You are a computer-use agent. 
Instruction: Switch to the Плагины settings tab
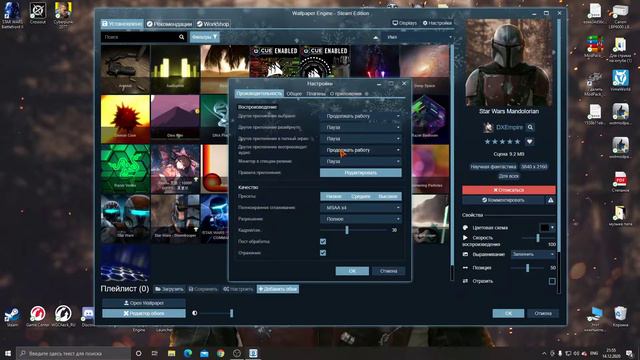click(x=316, y=93)
